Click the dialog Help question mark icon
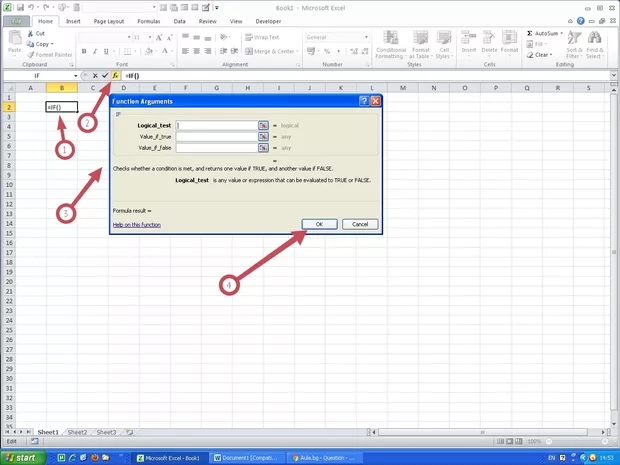 click(x=363, y=101)
